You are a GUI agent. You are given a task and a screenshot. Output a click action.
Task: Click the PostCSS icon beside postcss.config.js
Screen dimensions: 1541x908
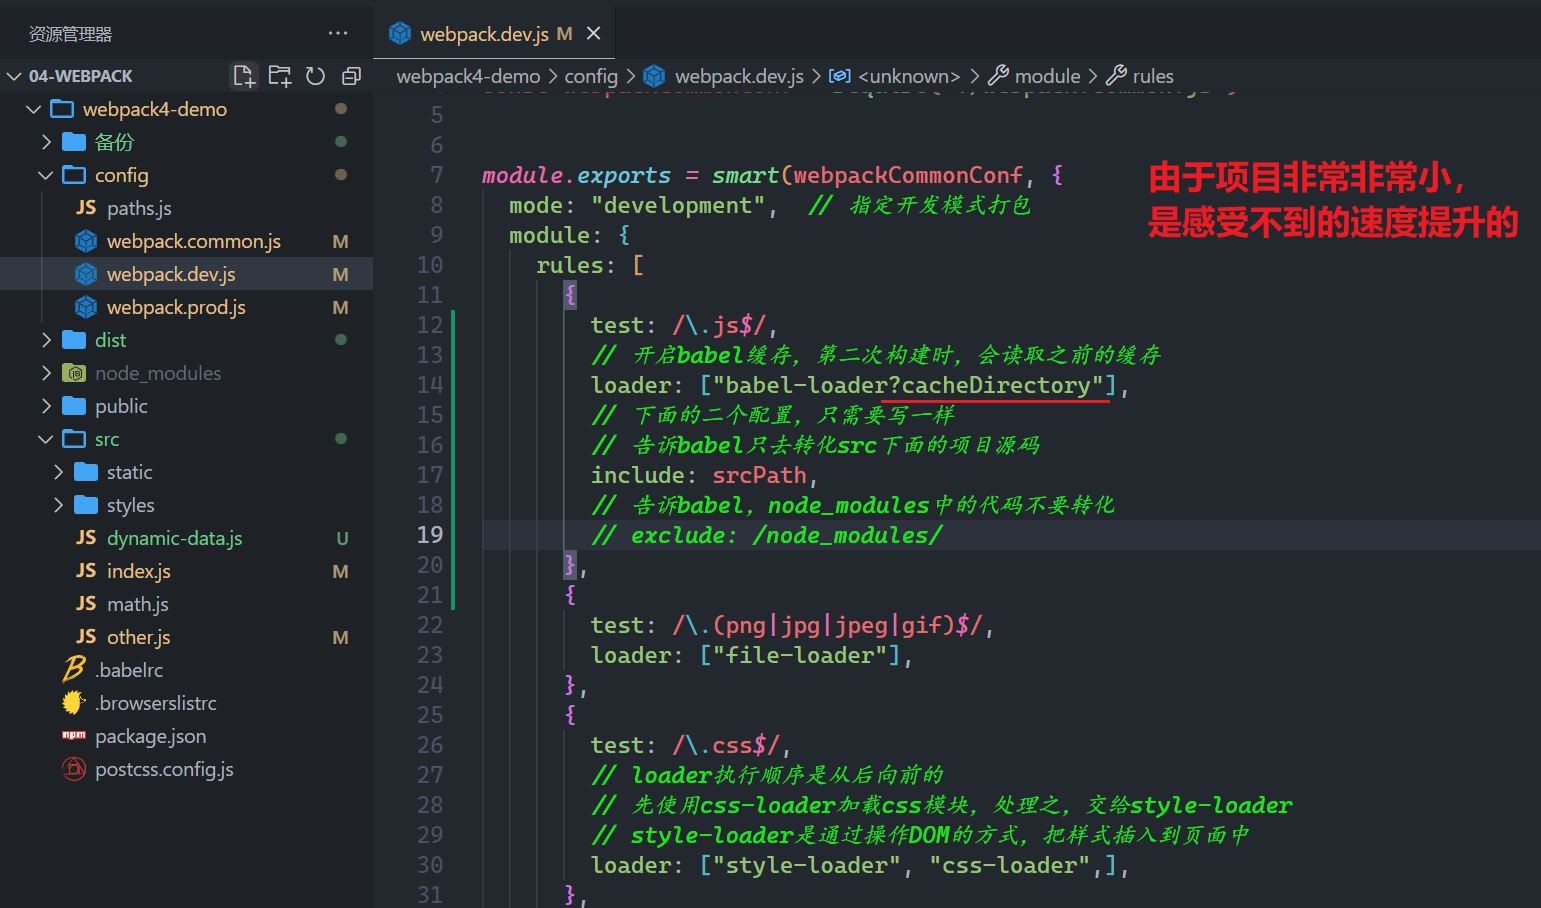click(74, 769)
